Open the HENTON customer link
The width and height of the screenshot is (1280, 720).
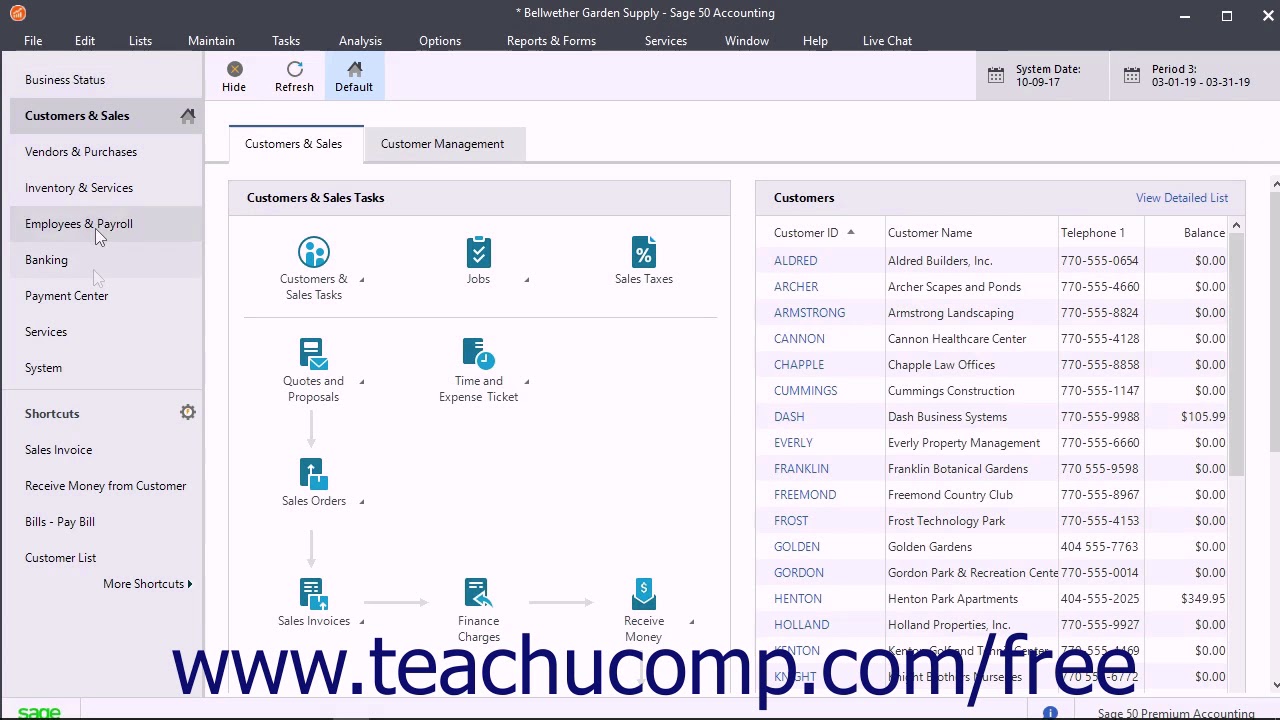[x=798, y=599]
